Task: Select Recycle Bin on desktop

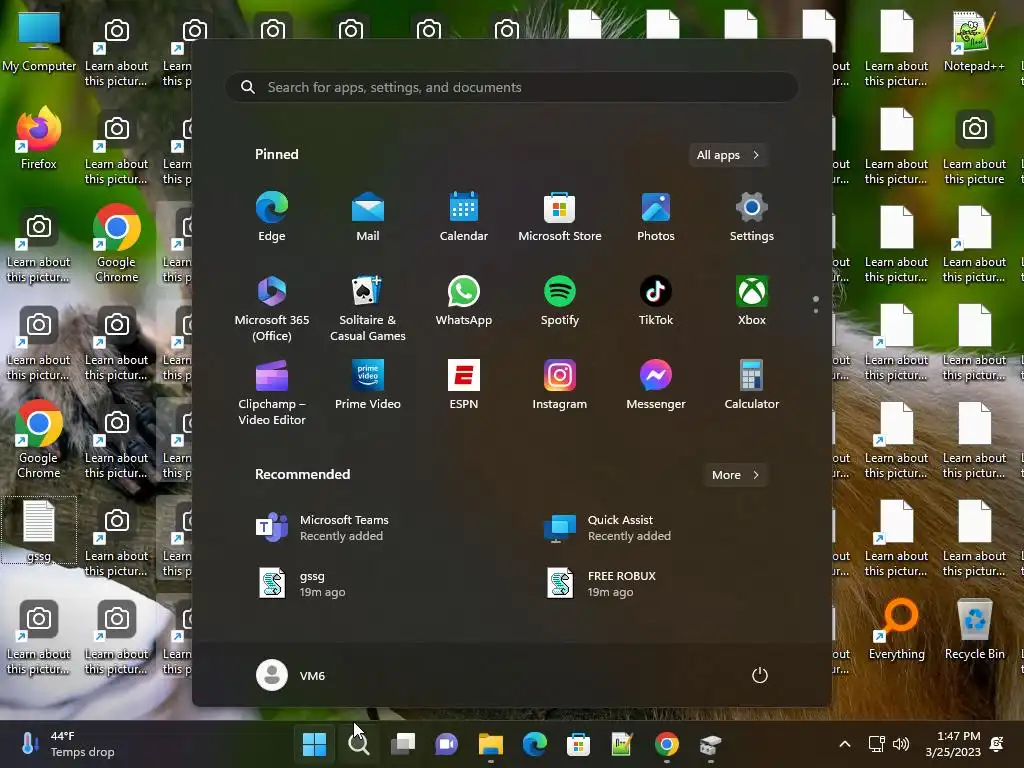Action: coord(974,629)
